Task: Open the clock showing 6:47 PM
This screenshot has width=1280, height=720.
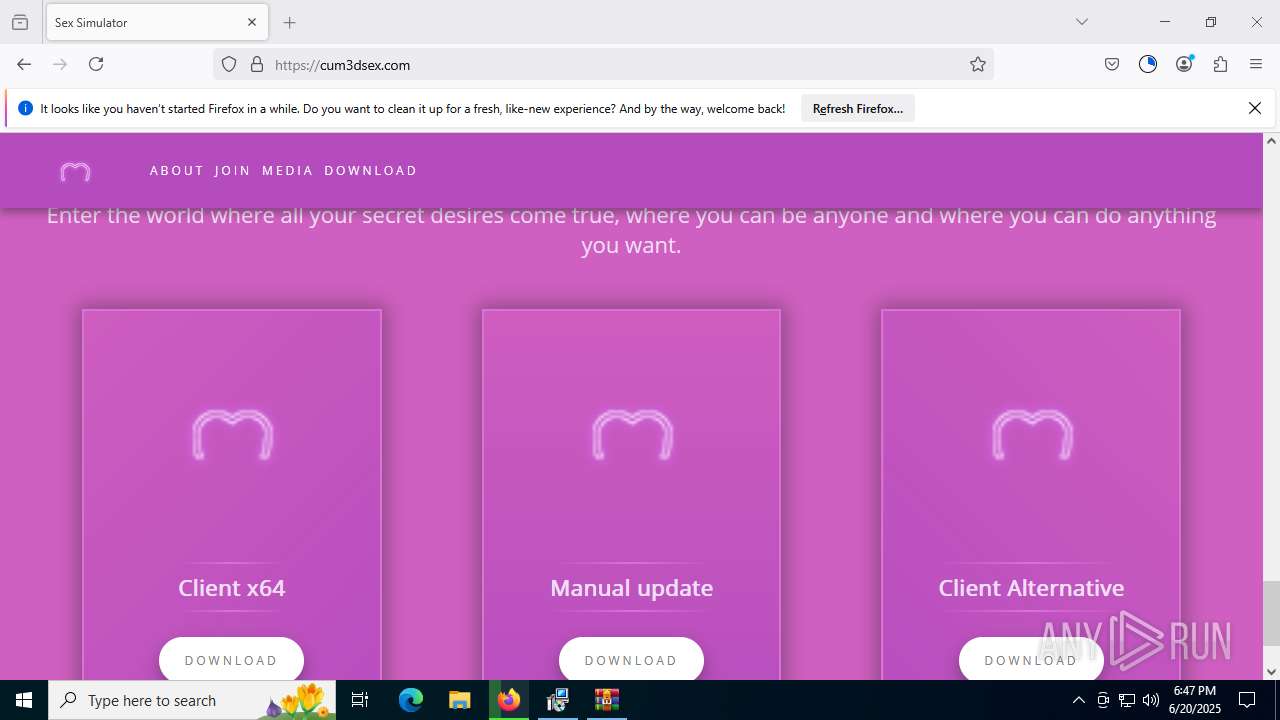Action: click(1195, 700)
